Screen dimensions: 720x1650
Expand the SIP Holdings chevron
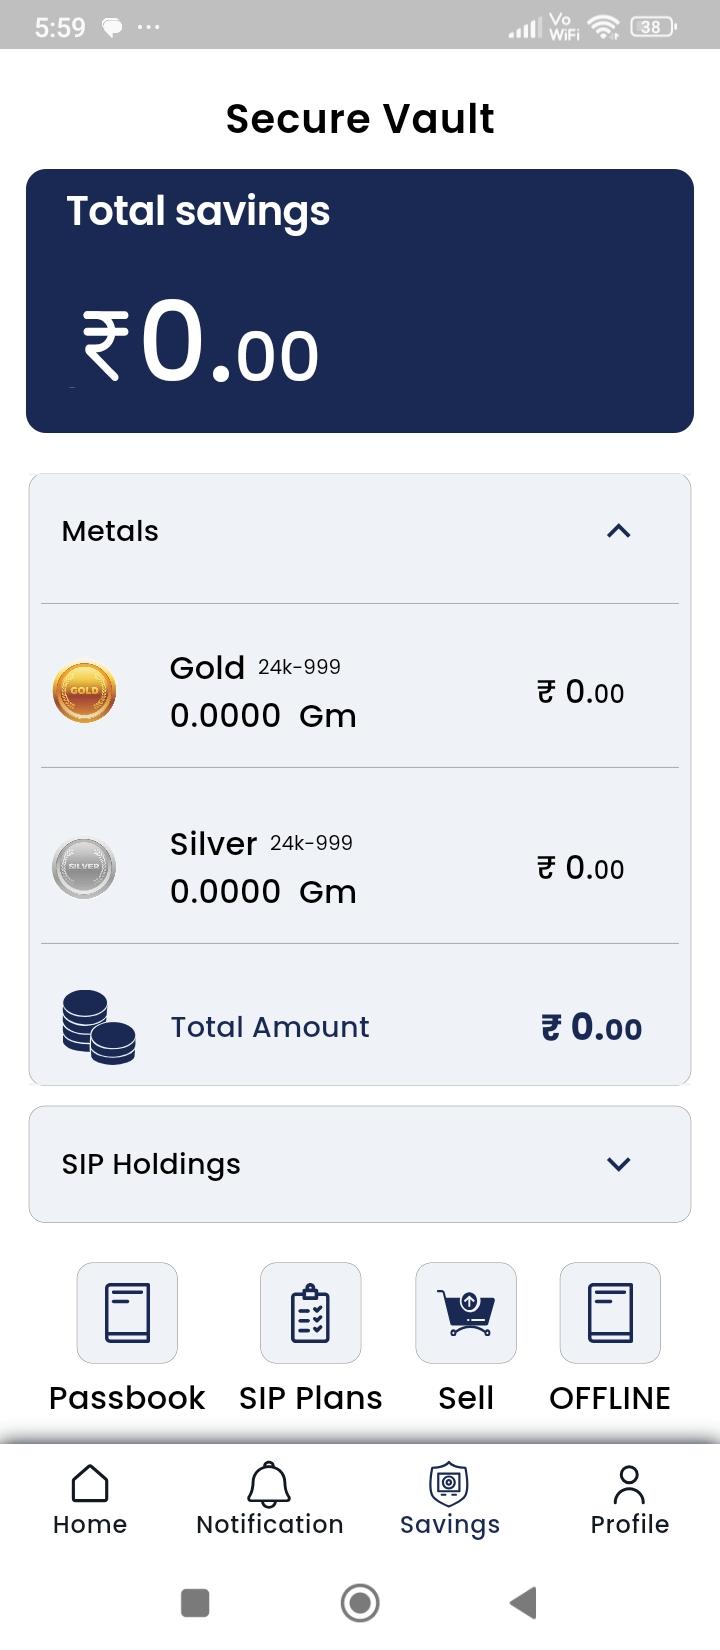point(619,1164)
